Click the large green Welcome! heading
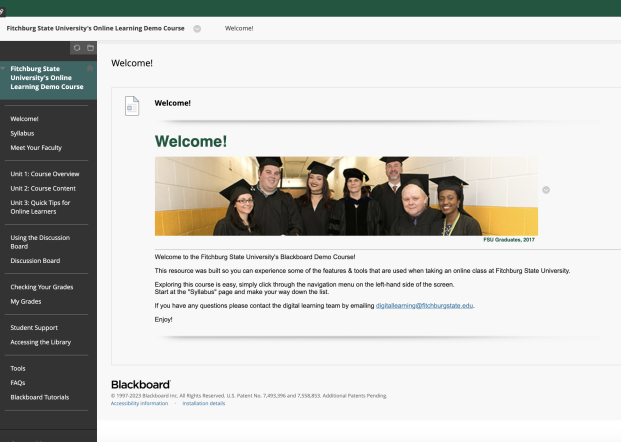The width and height of the screenshot is (621, 442). pyautogui.click(x=190, y=141)
